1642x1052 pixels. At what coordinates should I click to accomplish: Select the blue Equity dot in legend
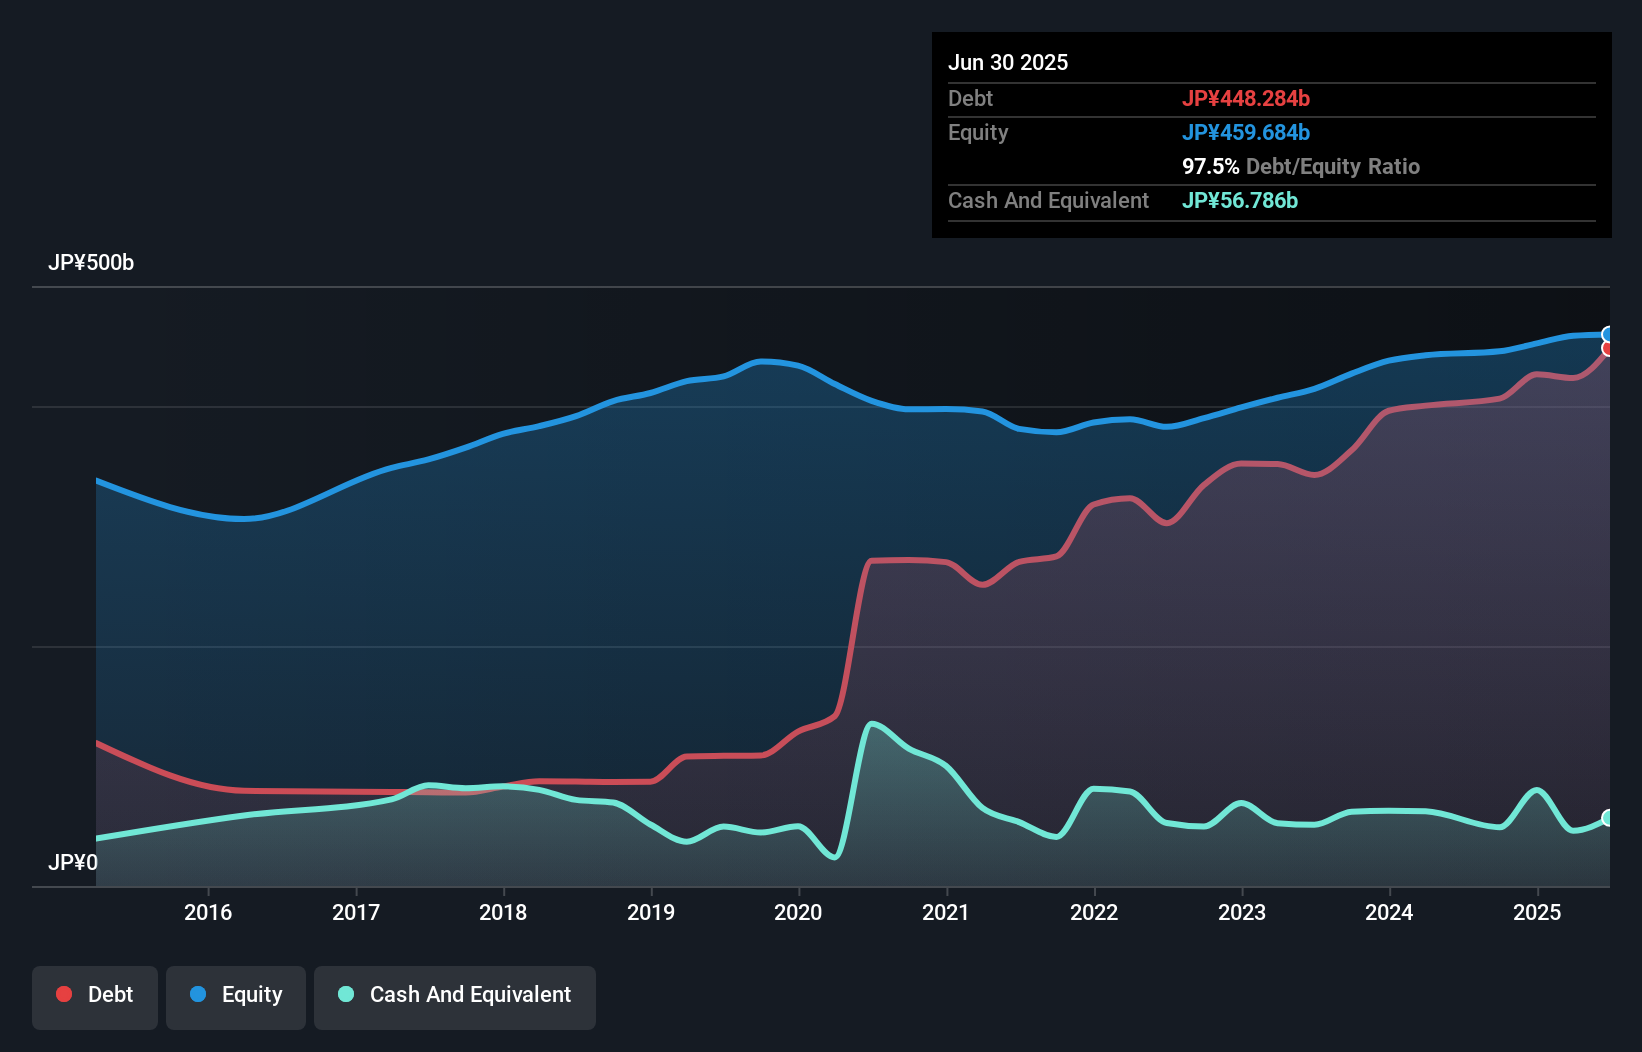200,994
